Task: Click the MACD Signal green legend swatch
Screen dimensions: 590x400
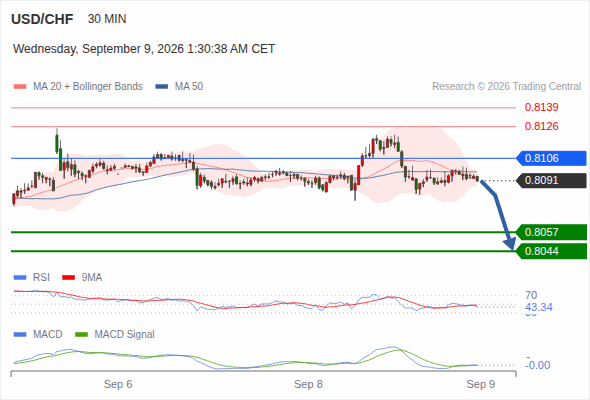Action: pyautogui.click(x=81, y=335)
